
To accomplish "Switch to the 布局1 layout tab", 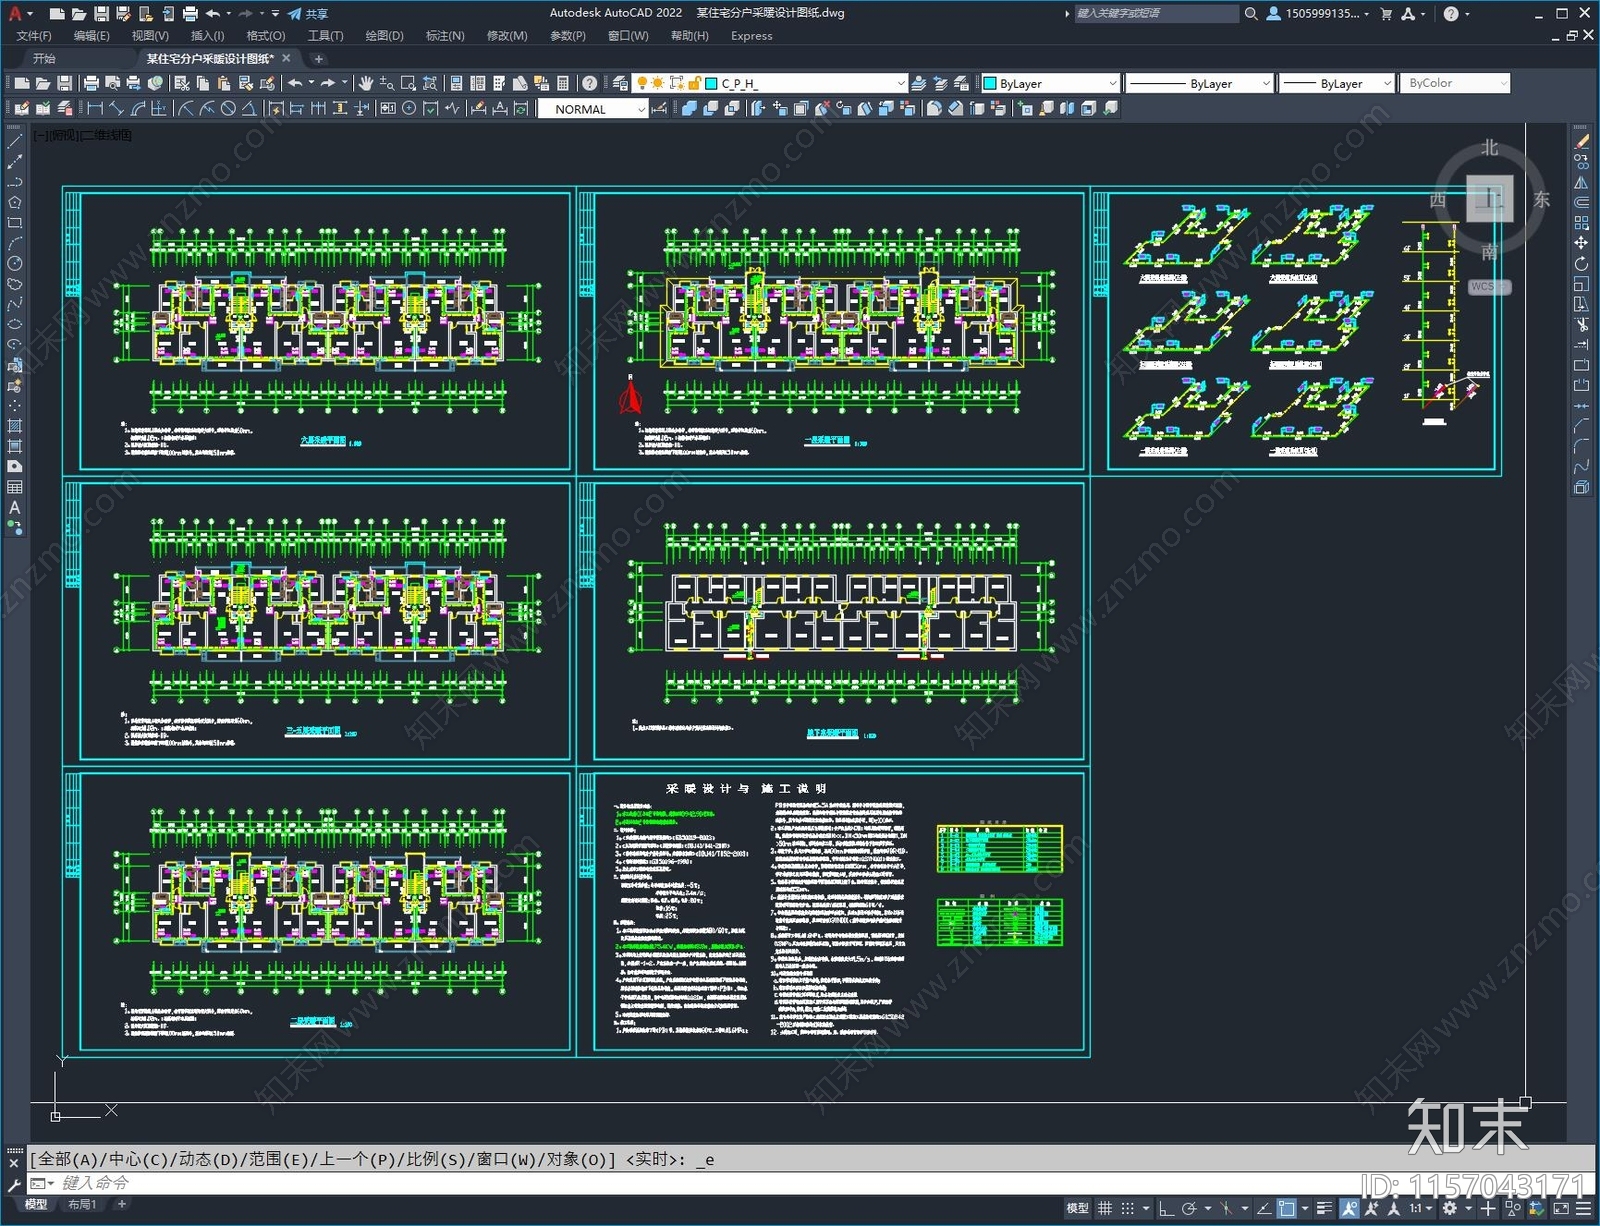I will tap(82, 1204).
